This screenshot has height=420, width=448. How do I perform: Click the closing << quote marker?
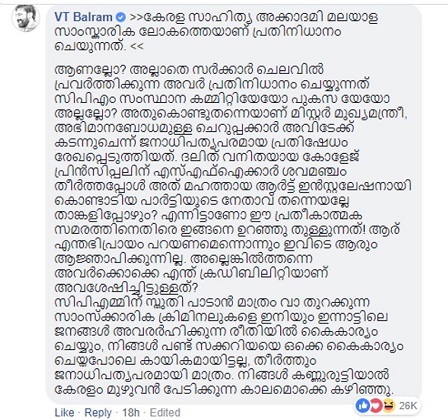click(x=137, y=47)
